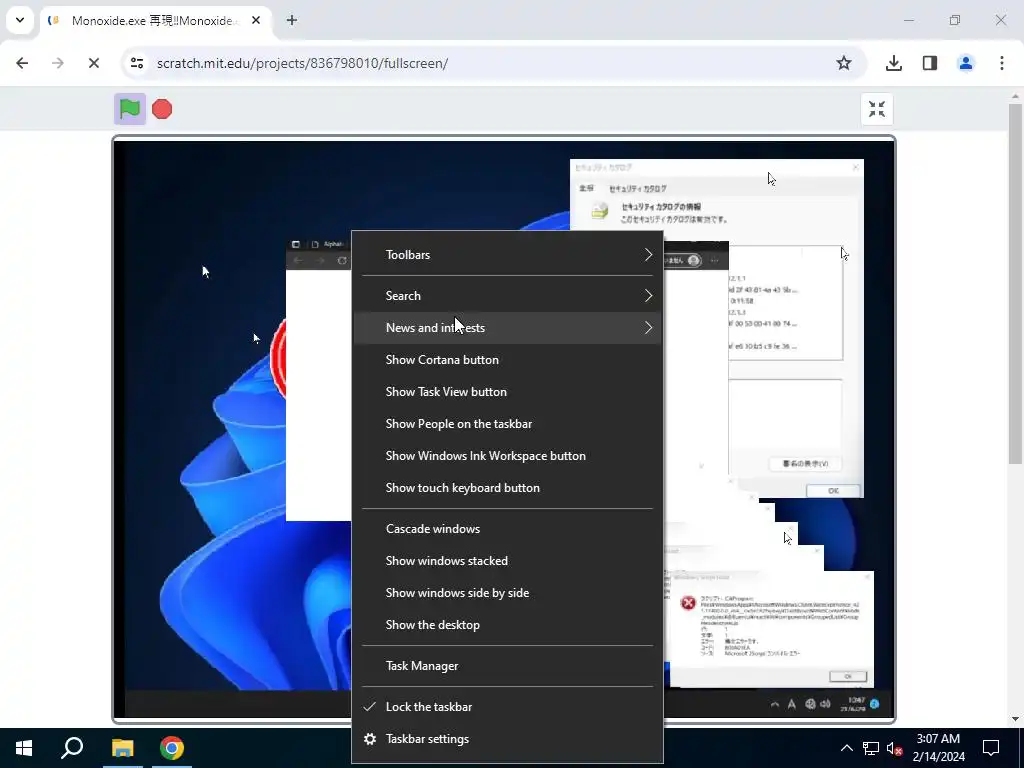This screenshot has width=1024, height=768.
Task: Open taskbar search magnifier
Action: click(72, 748)
